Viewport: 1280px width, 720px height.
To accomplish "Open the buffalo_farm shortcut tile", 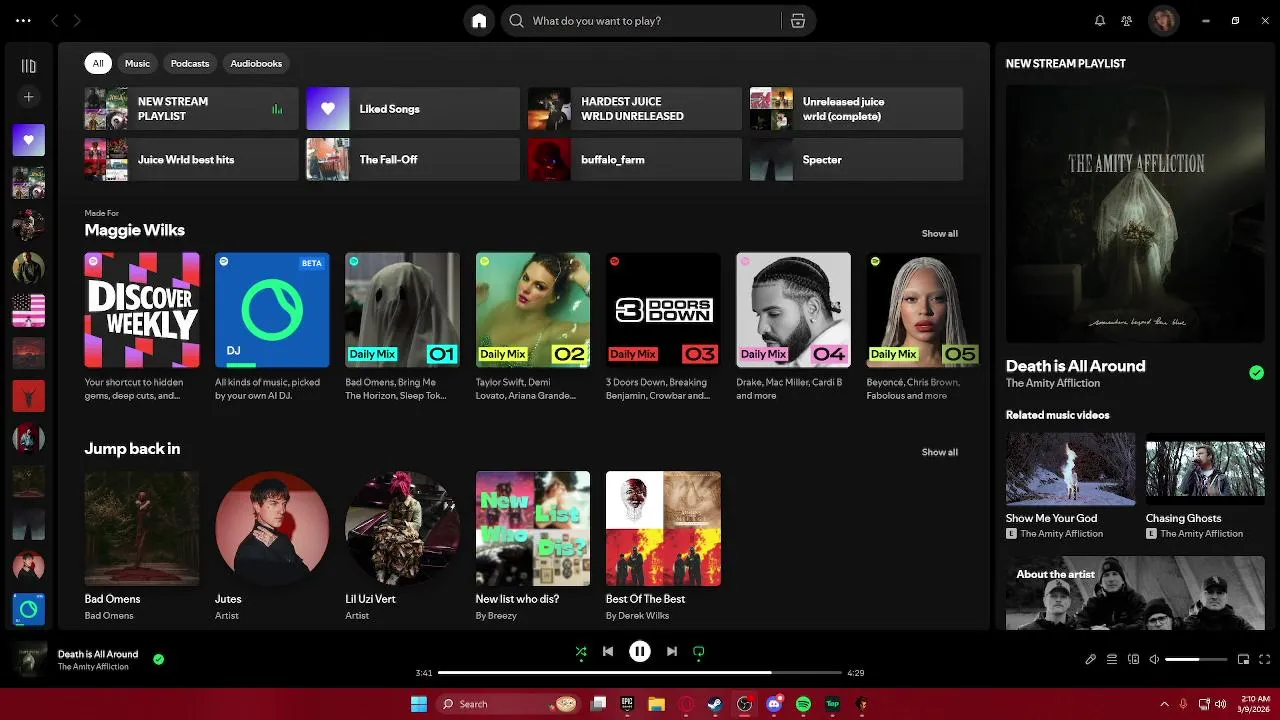I will (635, 160).
